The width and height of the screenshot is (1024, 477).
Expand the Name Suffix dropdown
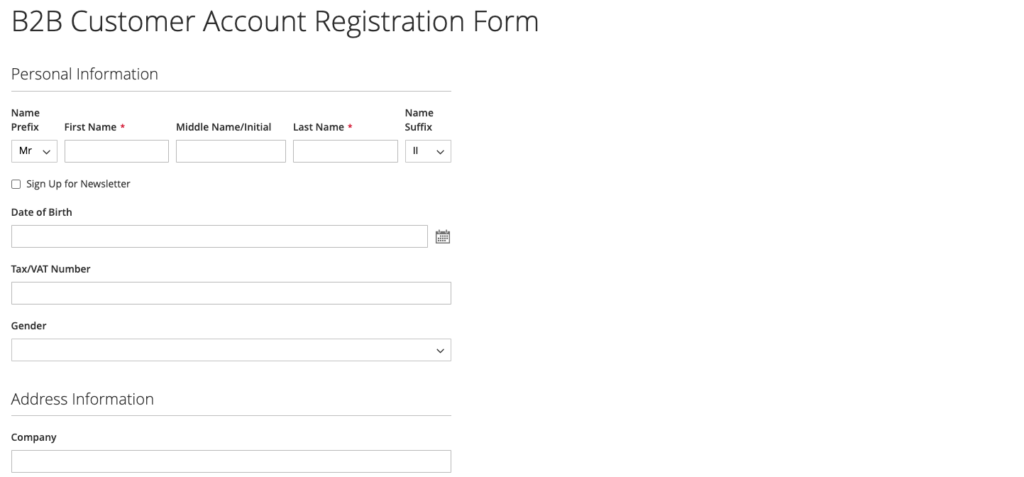click(x=428, y=151)
